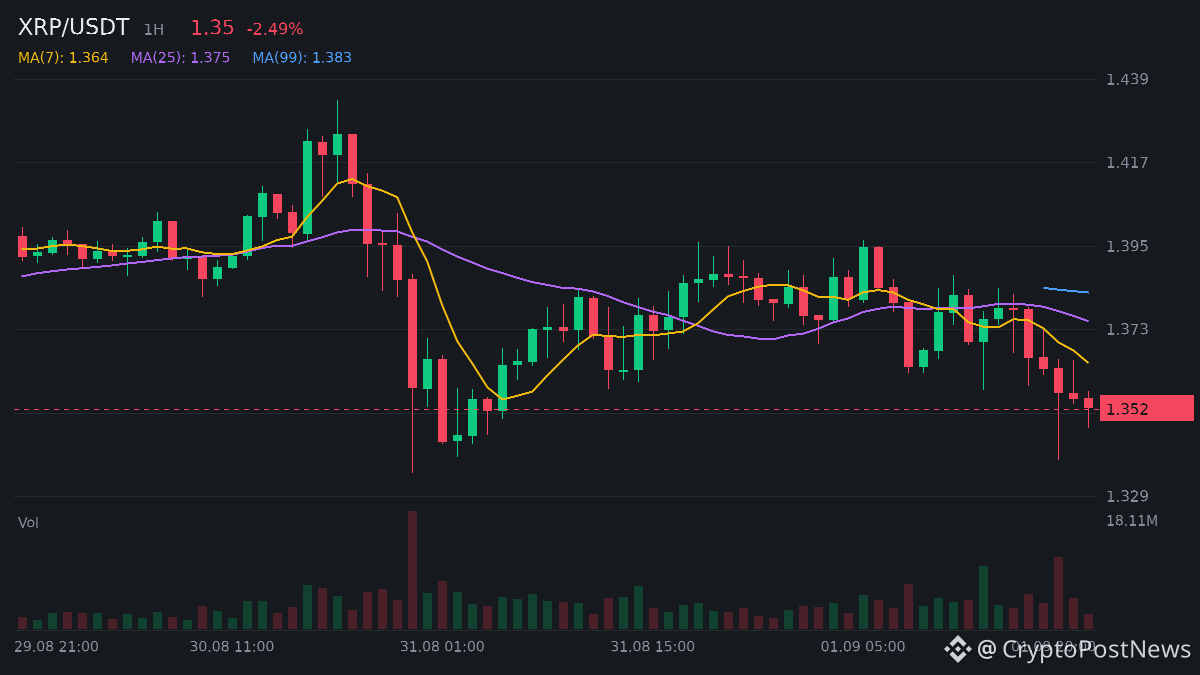Click the -2.49% change percentage

275,29
